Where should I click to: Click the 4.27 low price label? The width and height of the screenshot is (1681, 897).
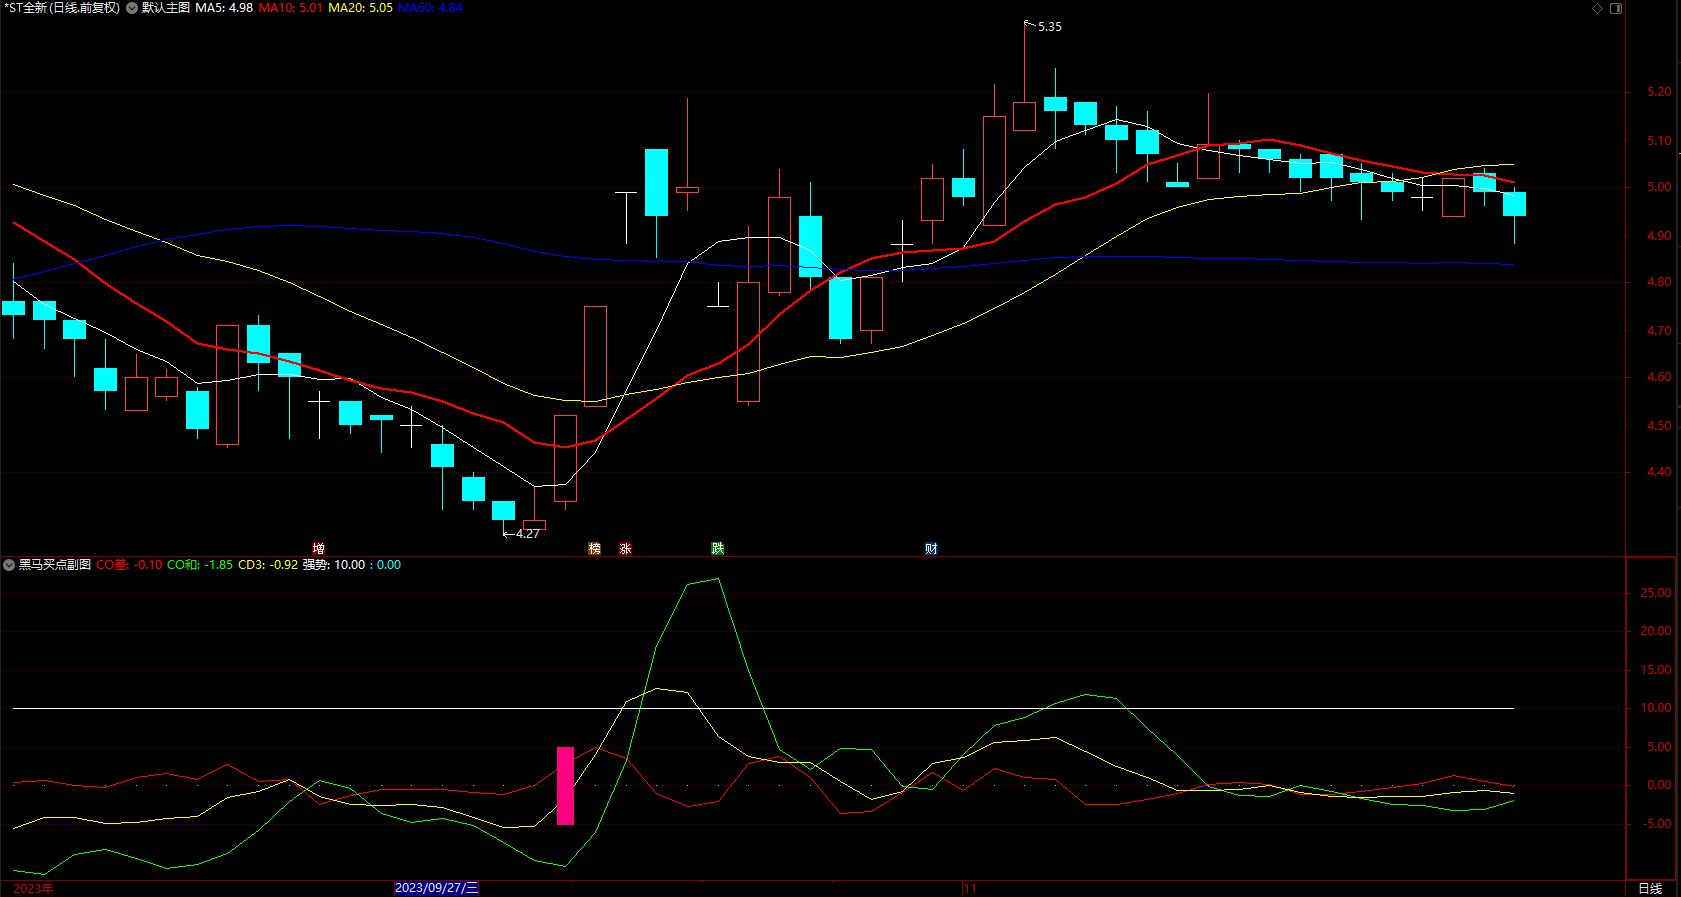pos(528,534)
